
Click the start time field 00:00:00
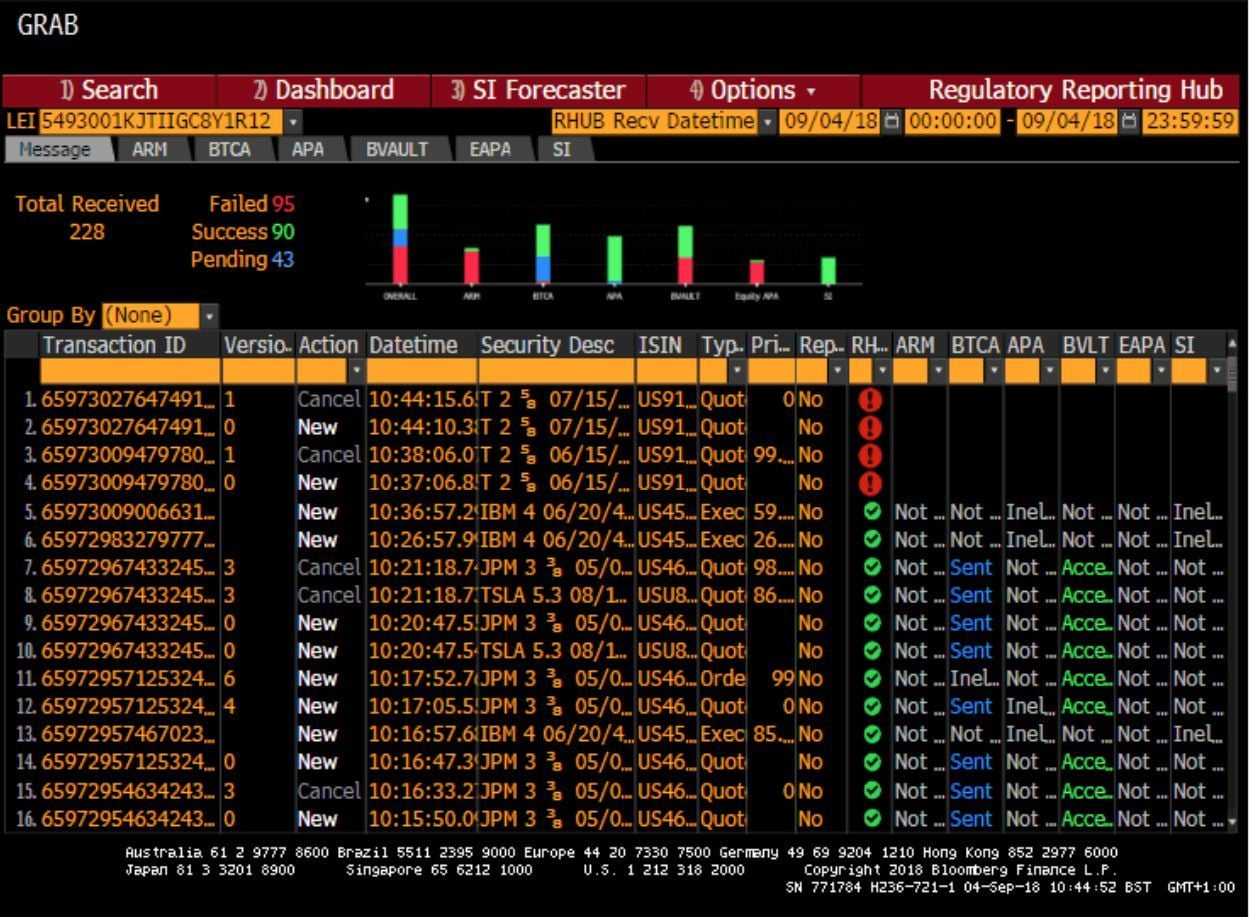coord(952,122)
